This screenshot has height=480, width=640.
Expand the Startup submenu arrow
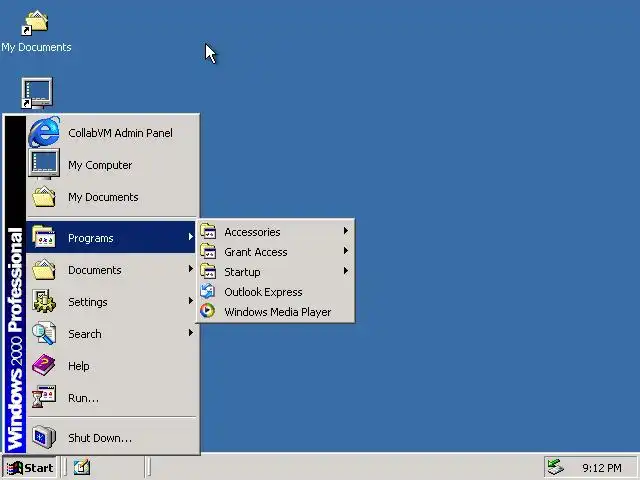(x=346, y=271)
